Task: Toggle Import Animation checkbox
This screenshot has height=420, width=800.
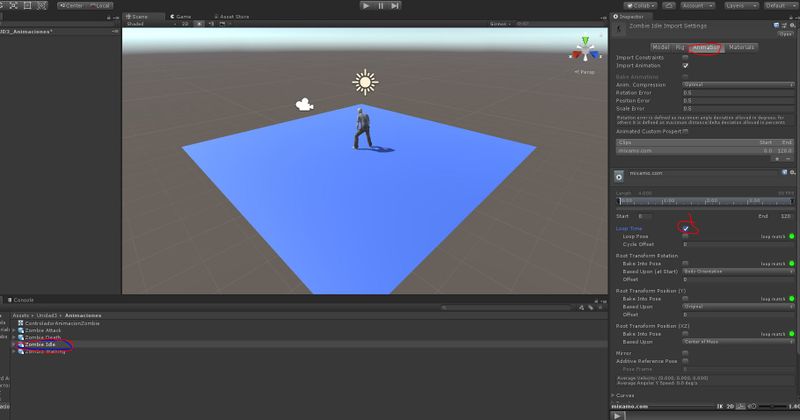Action: (685, 66)
